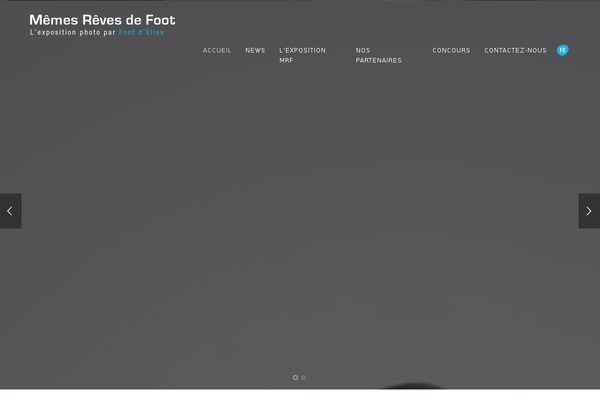
Task: Select the second slider dot
Action: coord(303,377)
